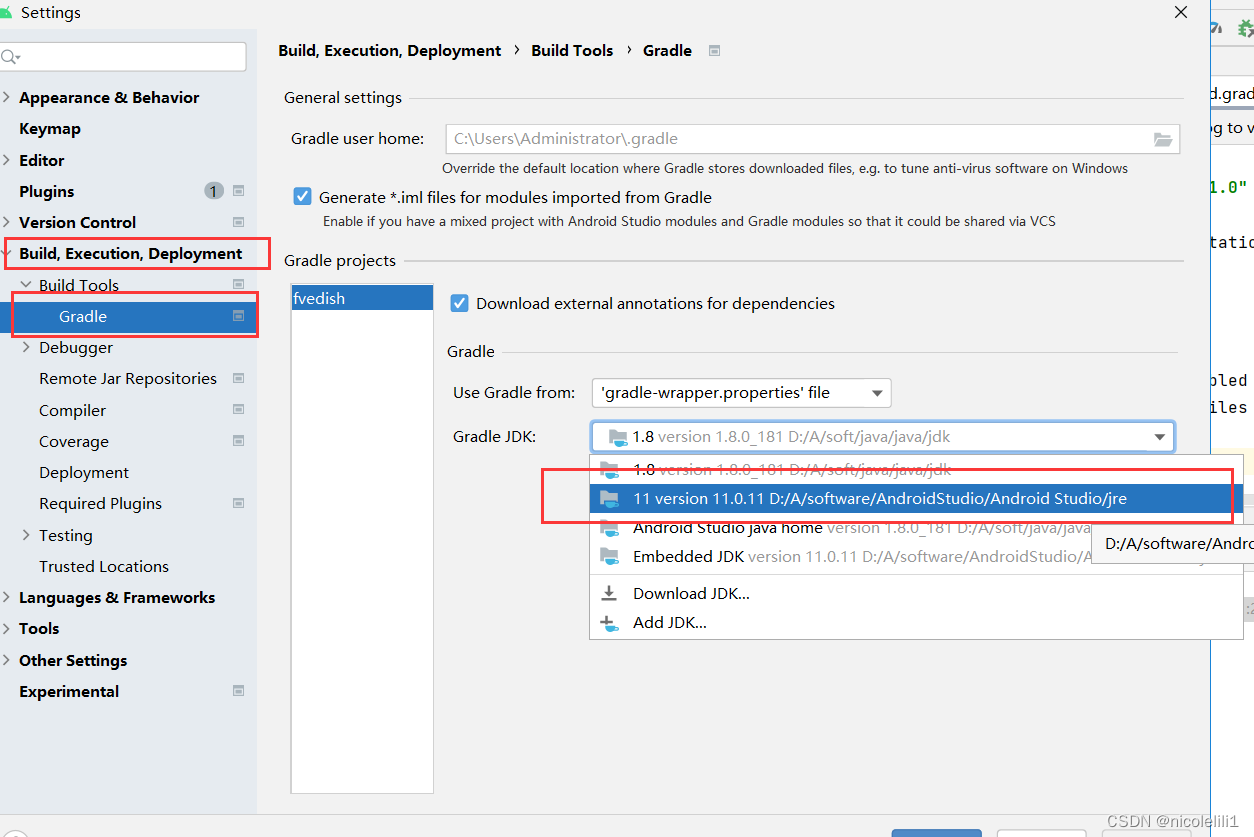1254x837 pixels.
Task: Navigate using the Build Tools breadcrumb
Action: click(x=572, y=50)
